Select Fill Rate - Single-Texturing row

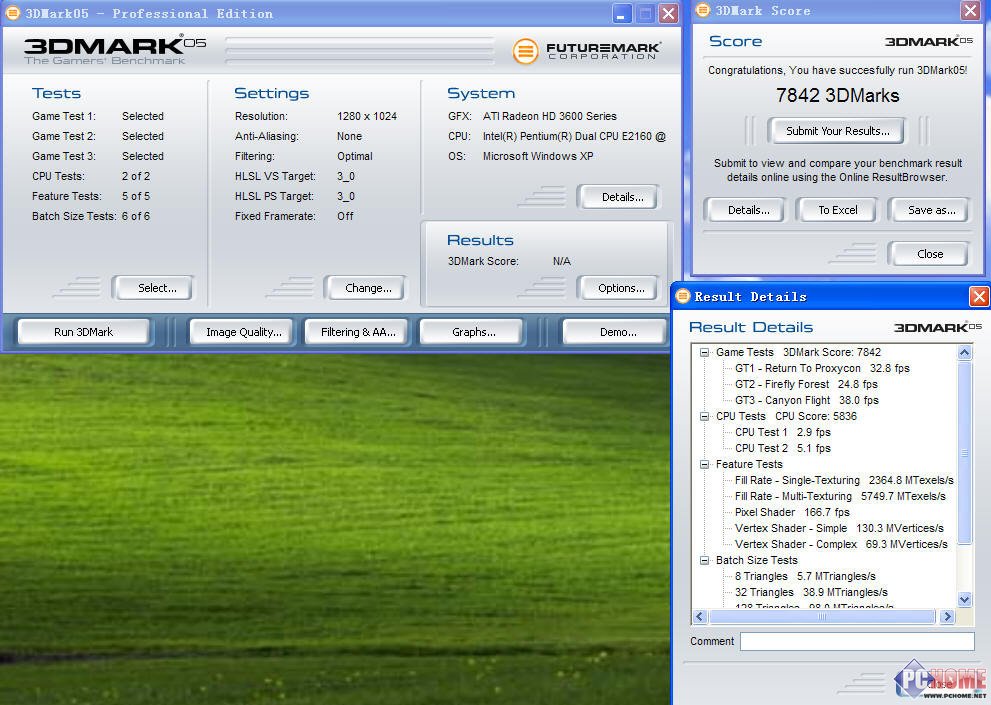pyautogui.click(x=844, y=480)
